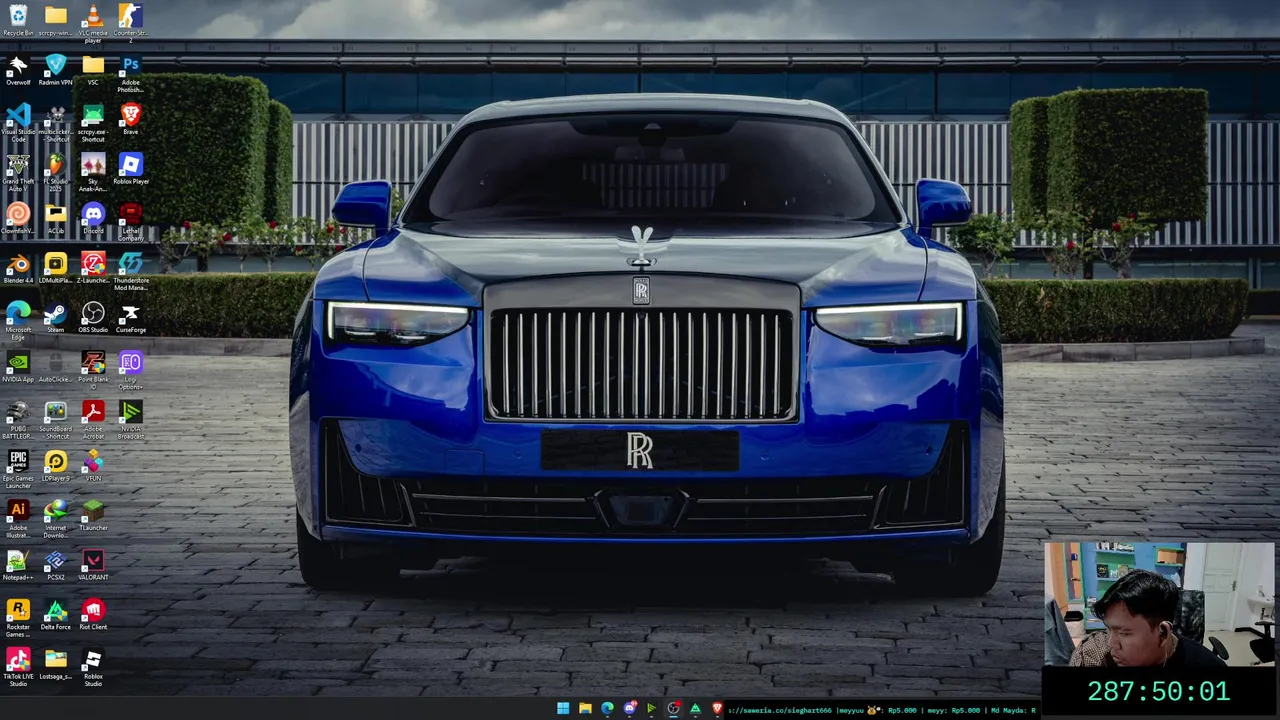Image resolution: width=1280 pixels, height=720 pixels.
Task: Select scrcpy.exe Shortcut icon
Action: tap(93, 121)
